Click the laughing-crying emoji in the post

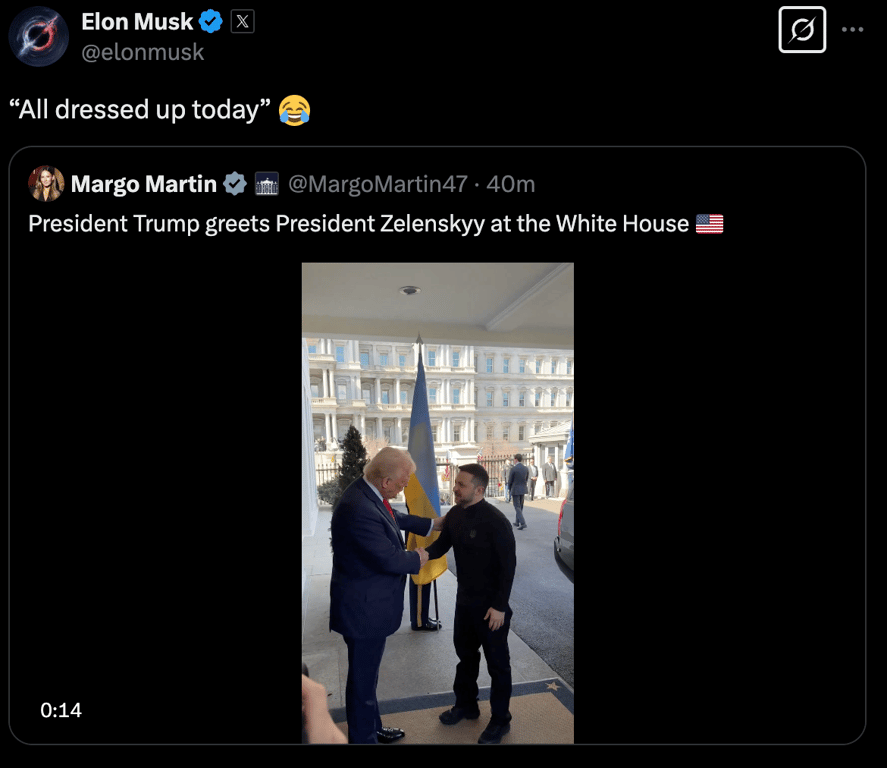[x=294, y=109]
